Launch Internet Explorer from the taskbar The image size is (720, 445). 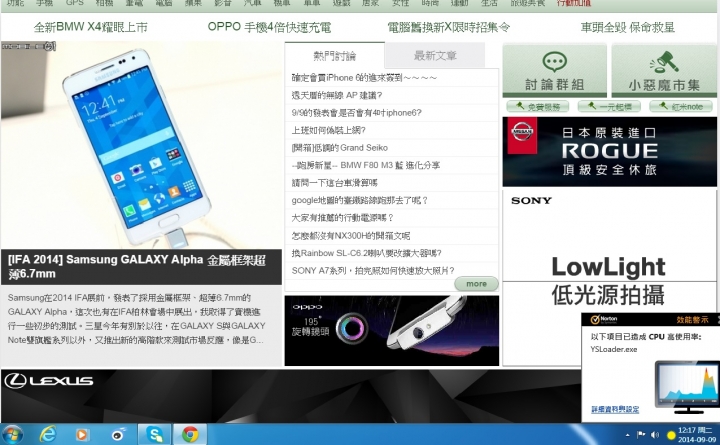(x=48, y=434)
